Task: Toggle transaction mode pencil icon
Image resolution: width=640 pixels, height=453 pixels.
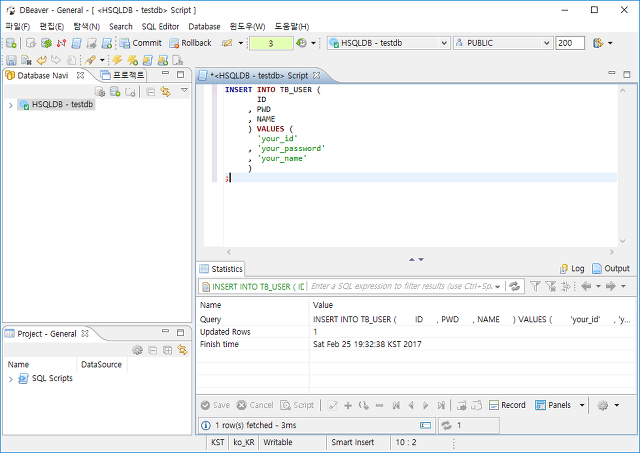Action: coord(227,43)
